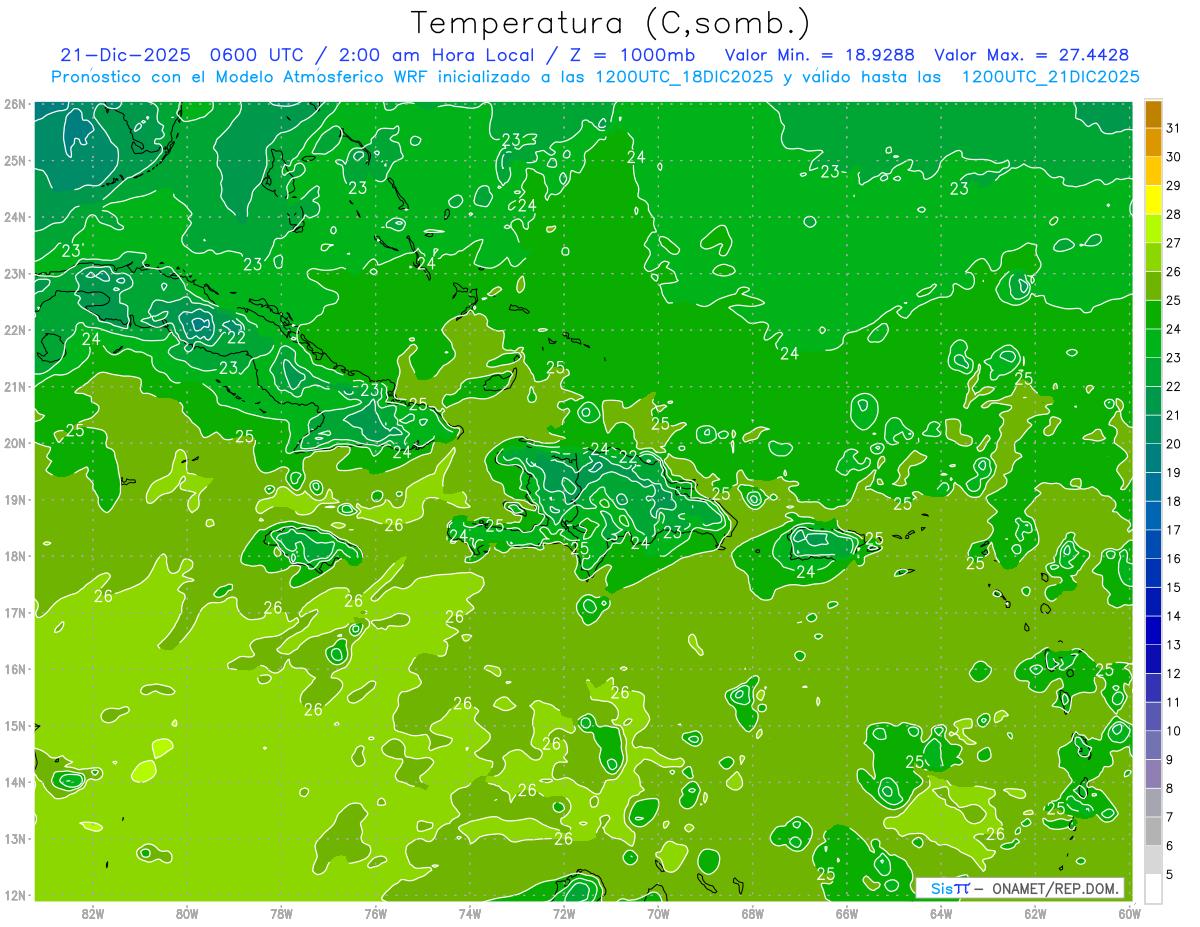Pick the yellow swatch between 28 and 29

(1153, 200)
